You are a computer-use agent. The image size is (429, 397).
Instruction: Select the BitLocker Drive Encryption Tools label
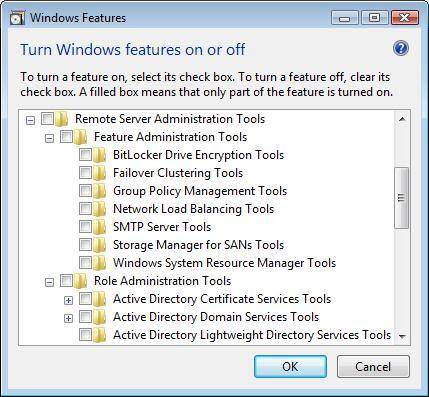pyautogui.click(x=199, y=155)
